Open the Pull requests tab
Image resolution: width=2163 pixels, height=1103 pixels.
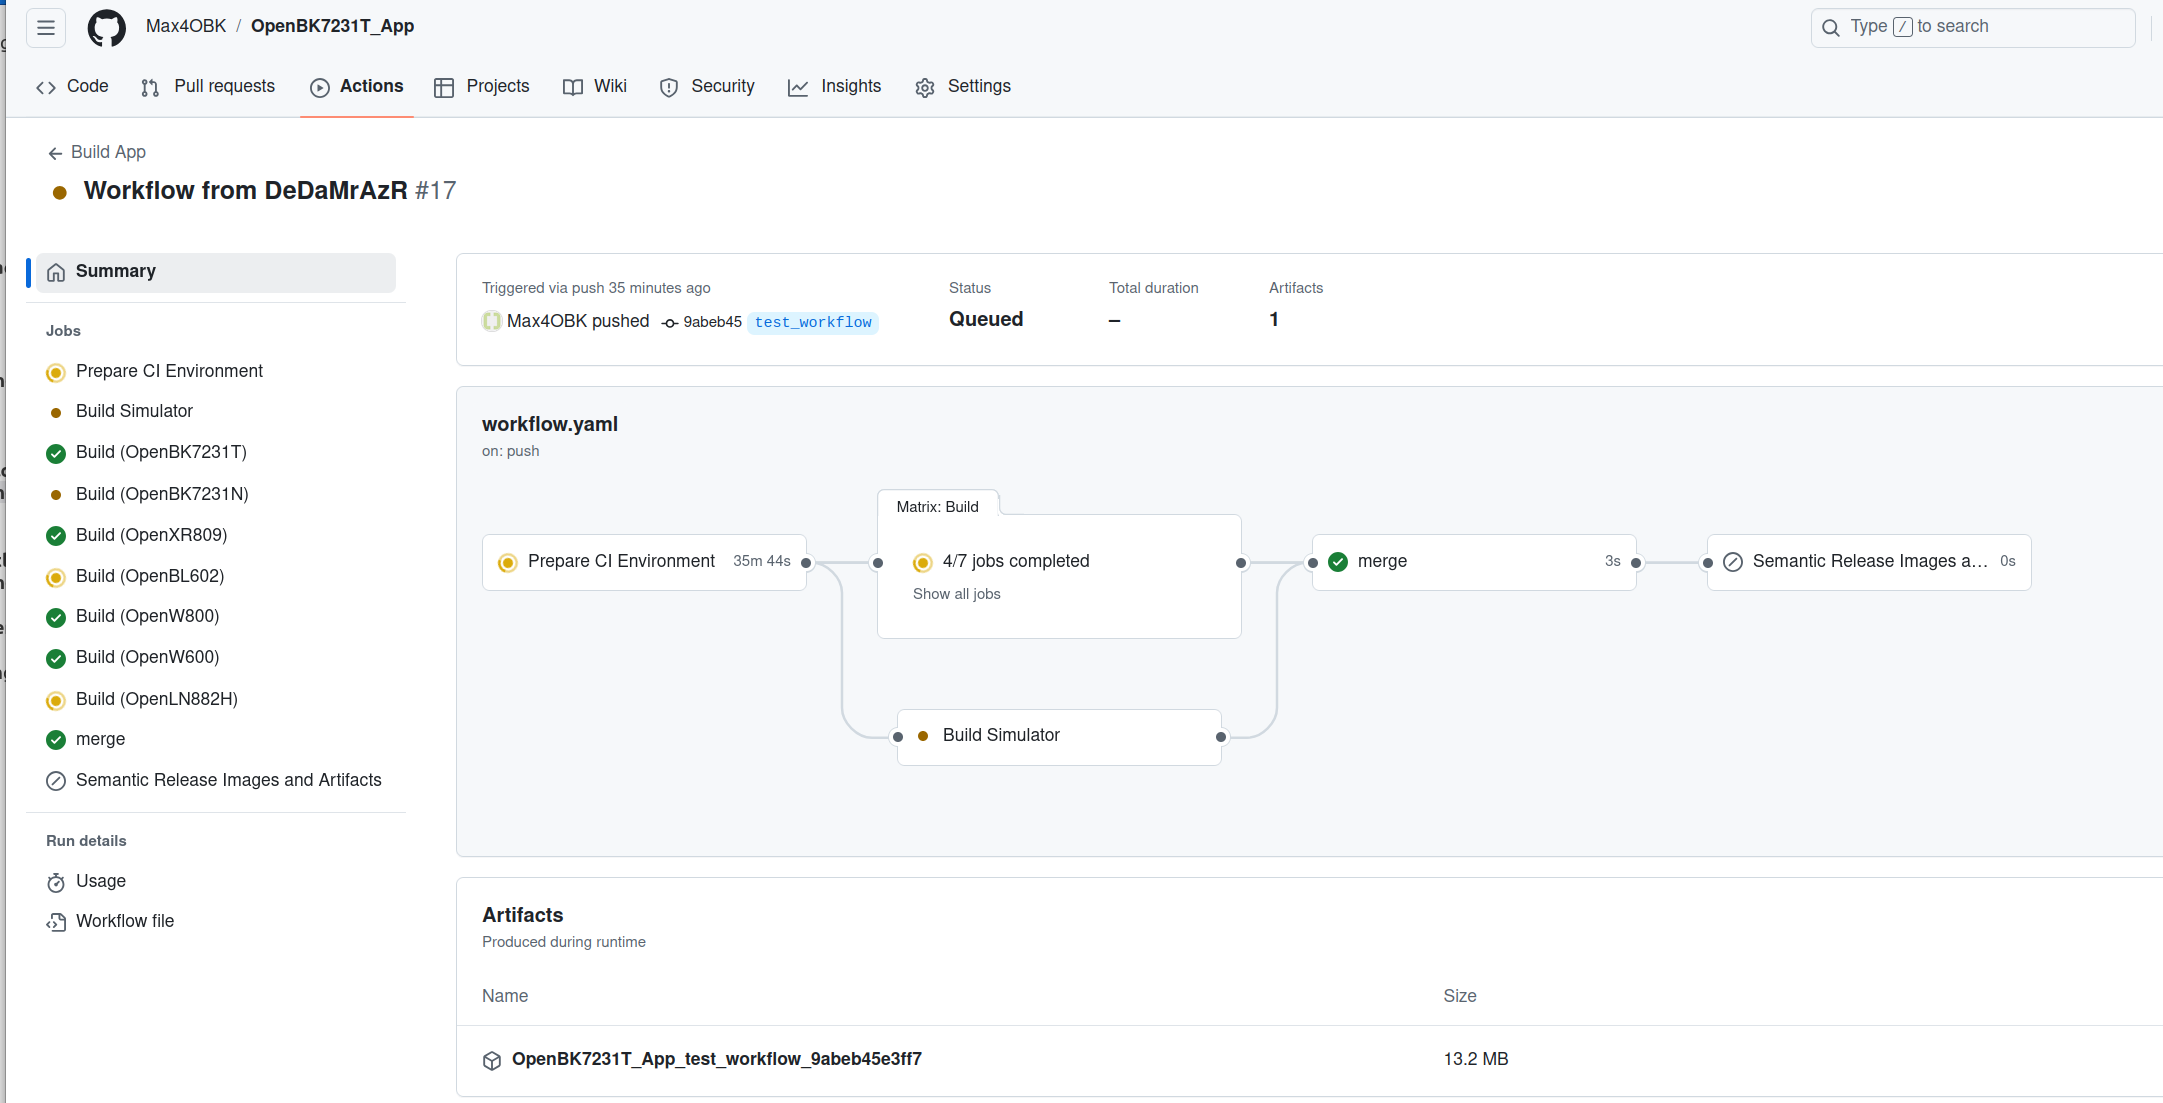pos(208,87)
